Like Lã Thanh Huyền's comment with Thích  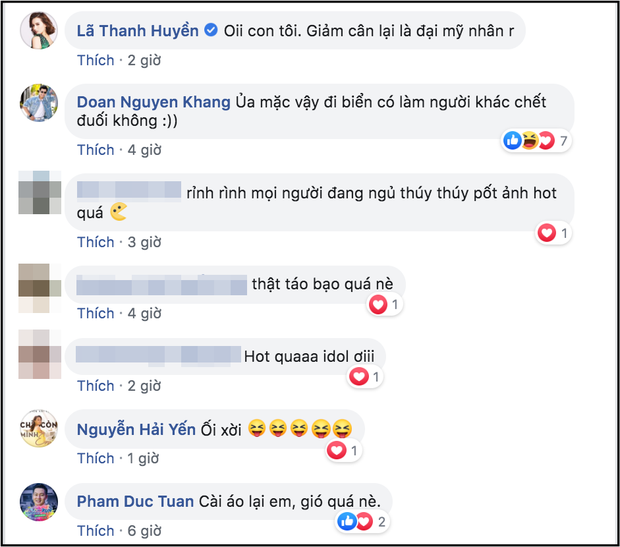[95, 60]
